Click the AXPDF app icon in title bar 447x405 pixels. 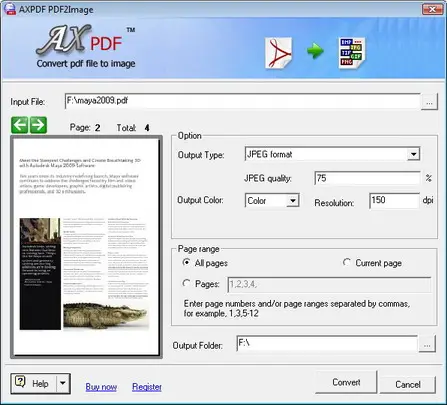pyautogui.click(x=10, y=9)
